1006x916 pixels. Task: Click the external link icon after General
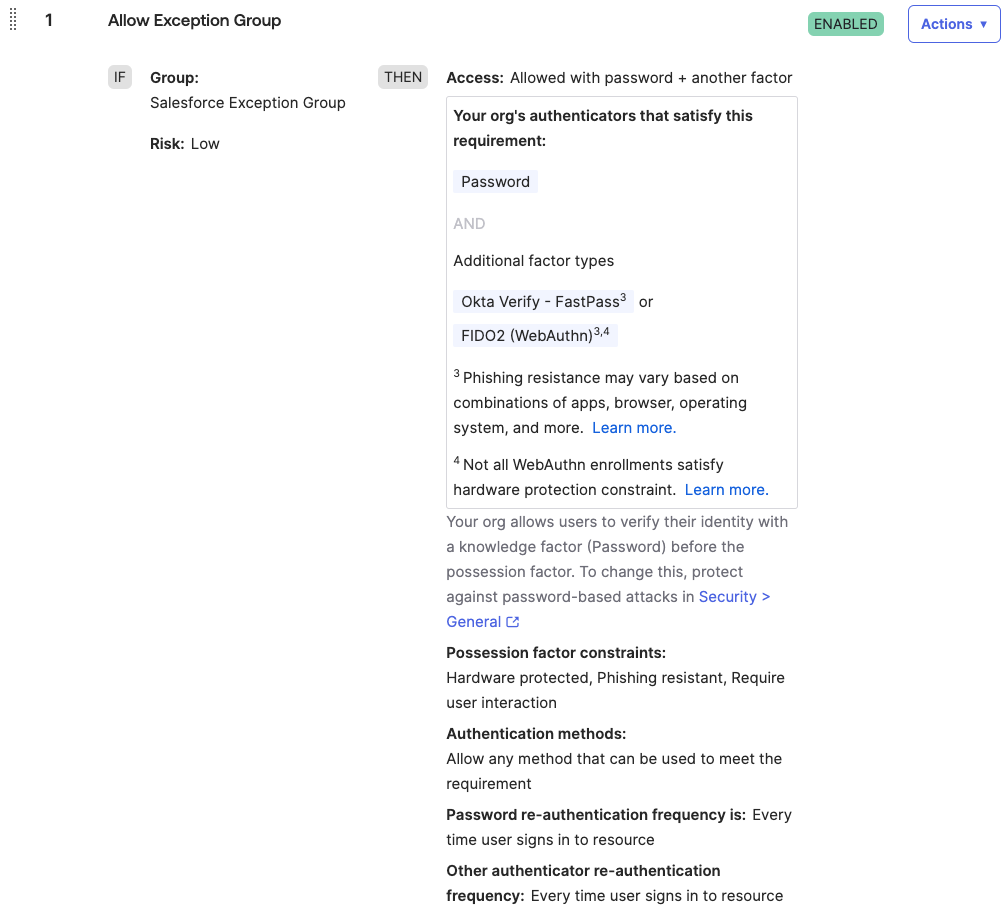coord(513,622)
